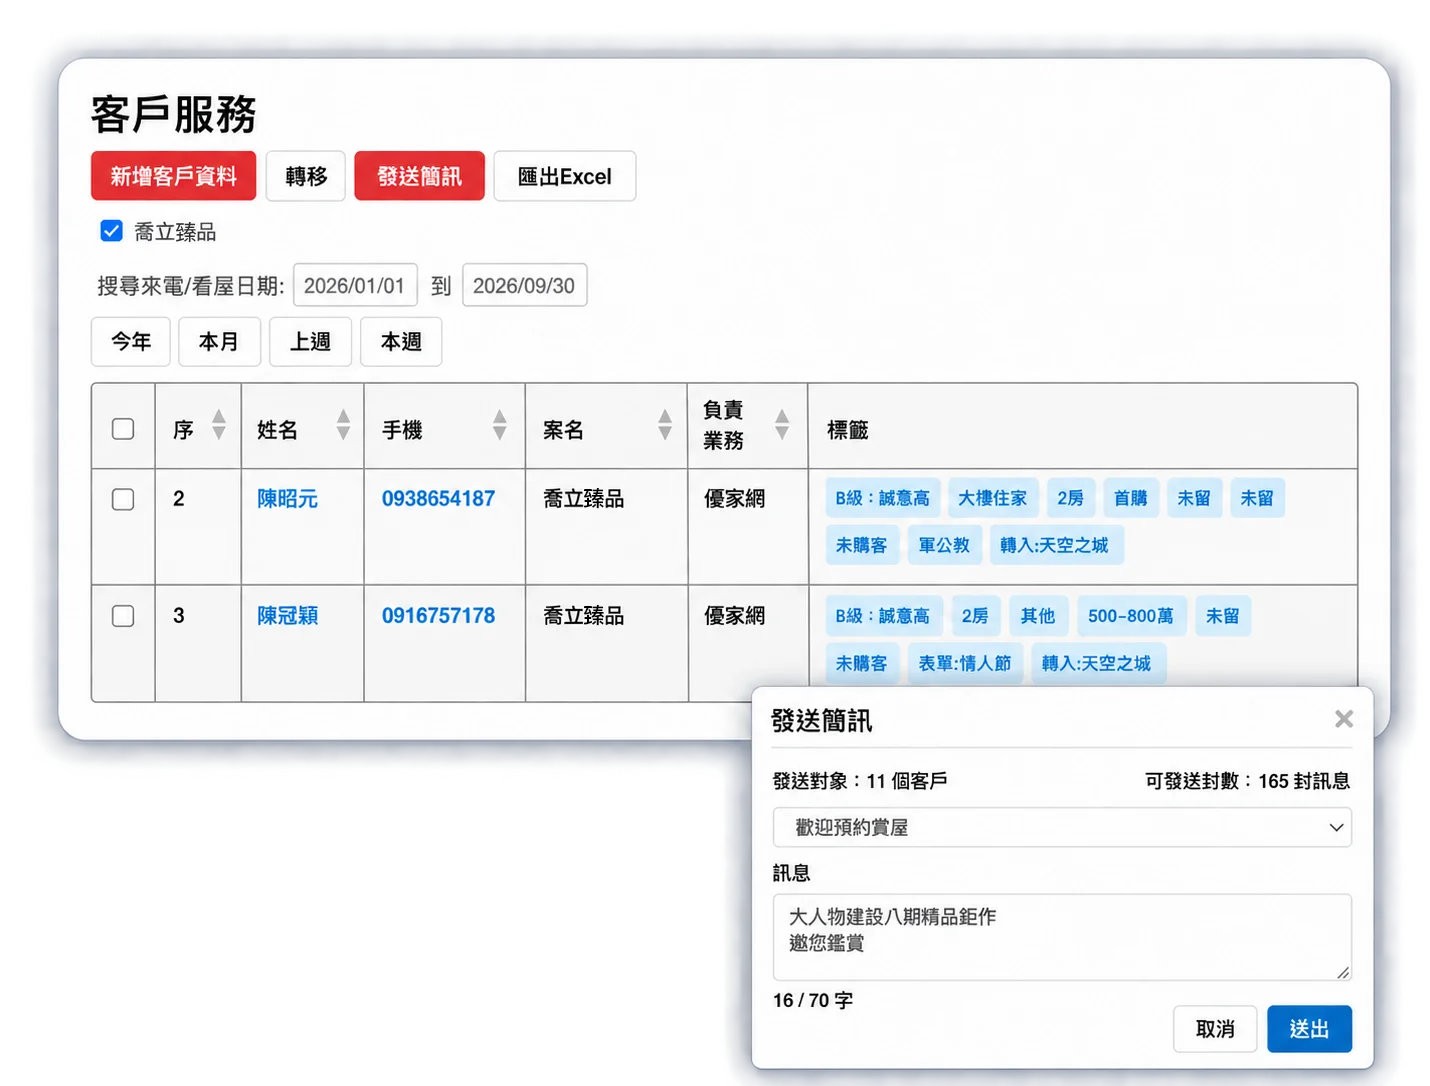Click 轉入:天空之城 tag in 陳冠穎's row
This screenshot has width=1430, height=1086.
click(1097, 663)
